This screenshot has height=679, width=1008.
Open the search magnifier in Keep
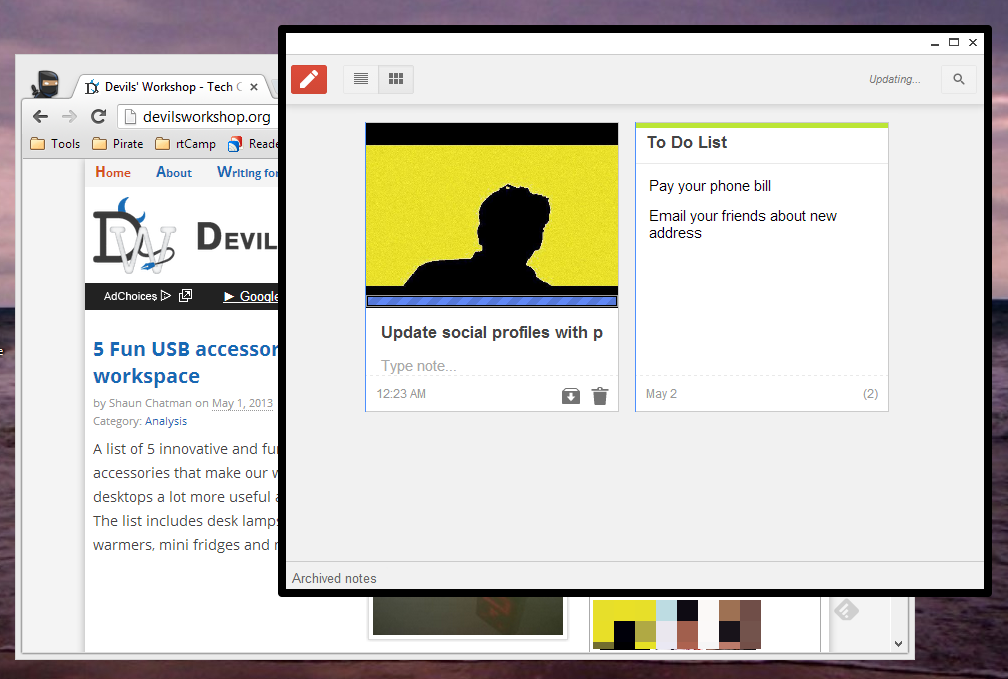[958, 79]
